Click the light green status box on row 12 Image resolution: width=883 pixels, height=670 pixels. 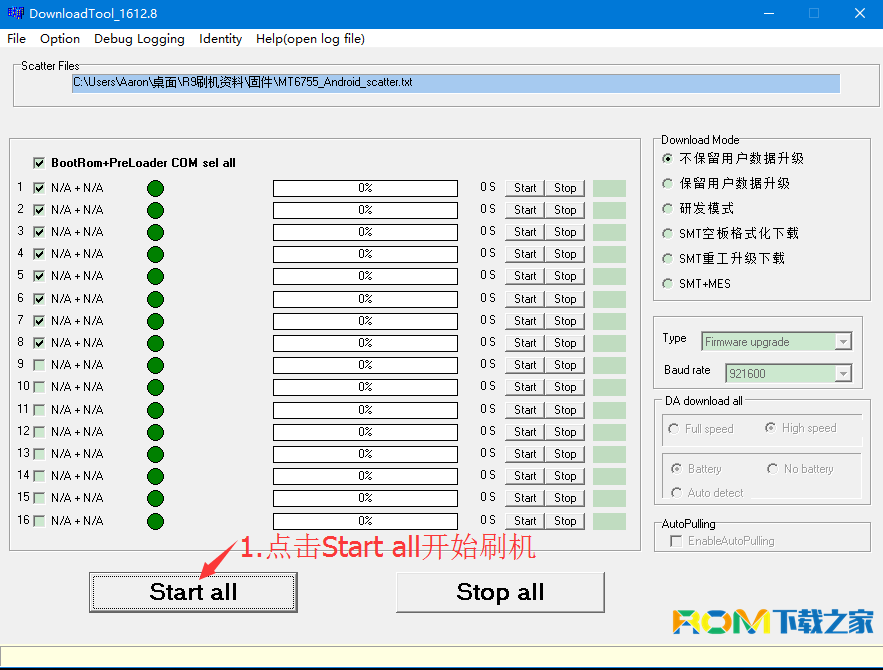point(609,432)
